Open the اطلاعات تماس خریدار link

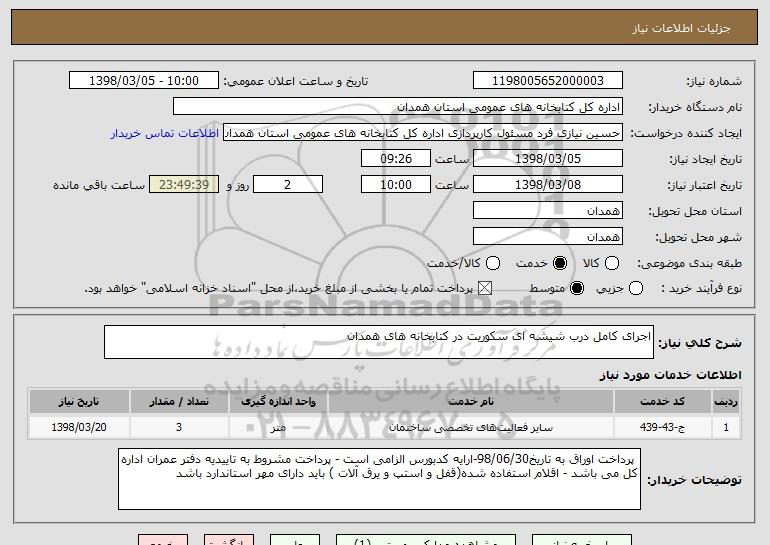(x=165, y=133)
